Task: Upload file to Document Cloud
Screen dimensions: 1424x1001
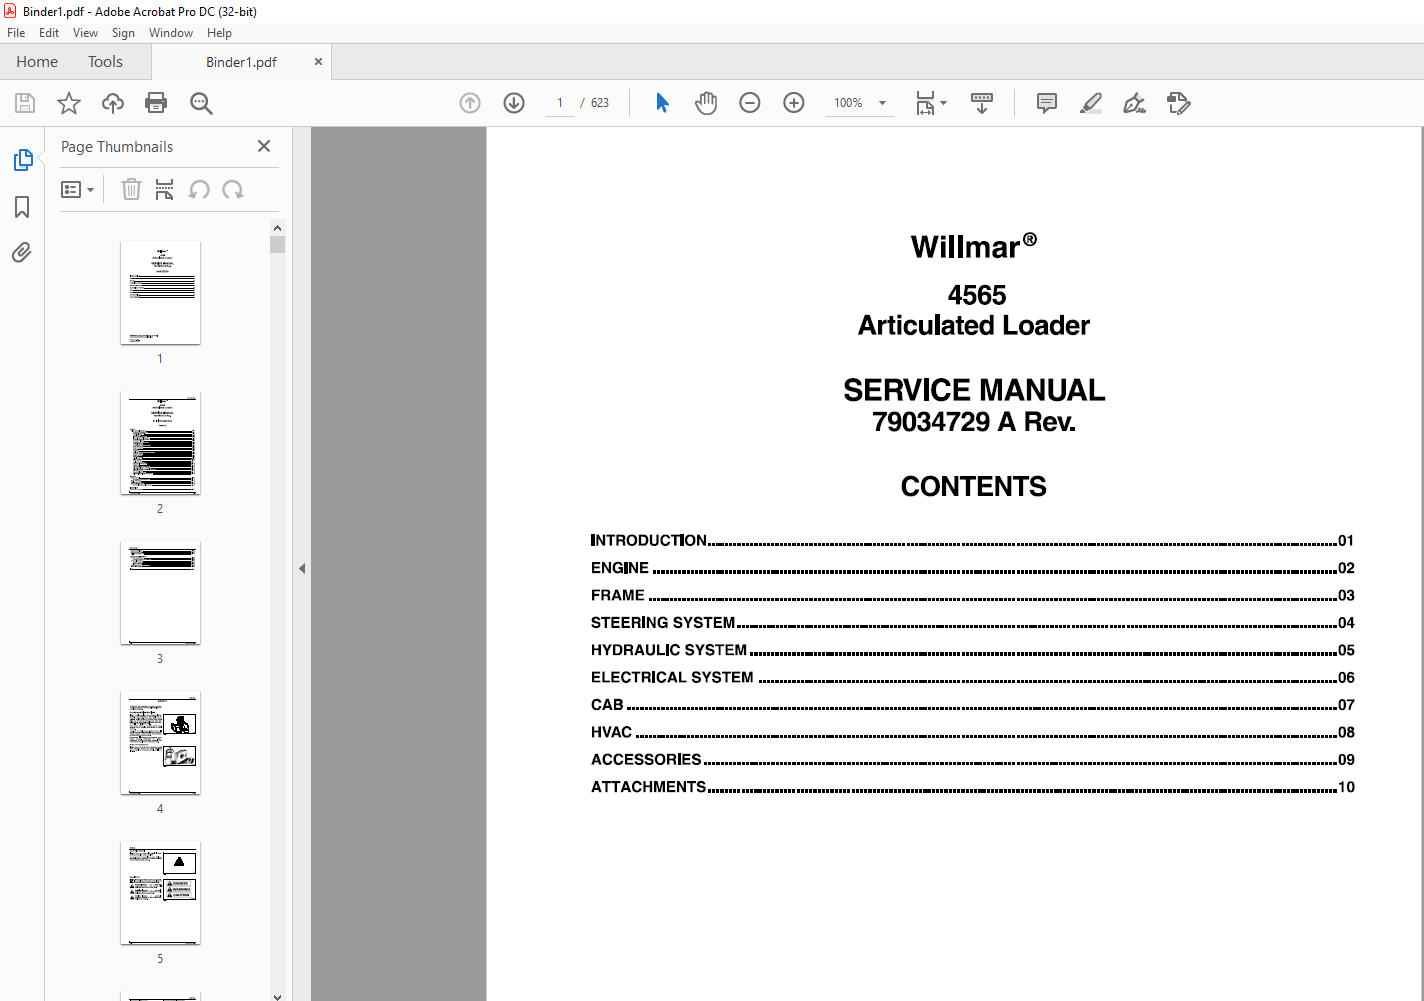Action: (x=113, y=103)
